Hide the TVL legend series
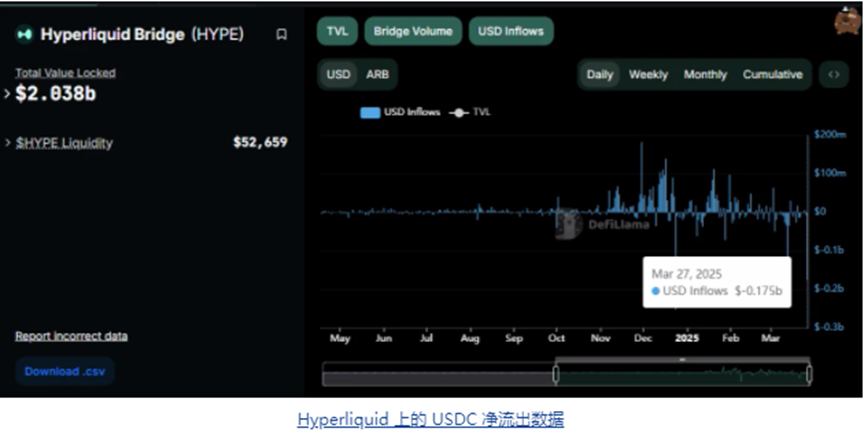Viewport: 864px width, 432px height. 470,112
